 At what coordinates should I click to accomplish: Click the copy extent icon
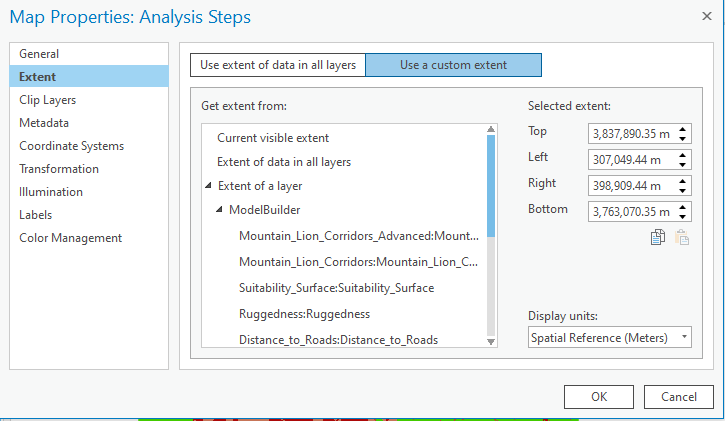coord(658,237)
